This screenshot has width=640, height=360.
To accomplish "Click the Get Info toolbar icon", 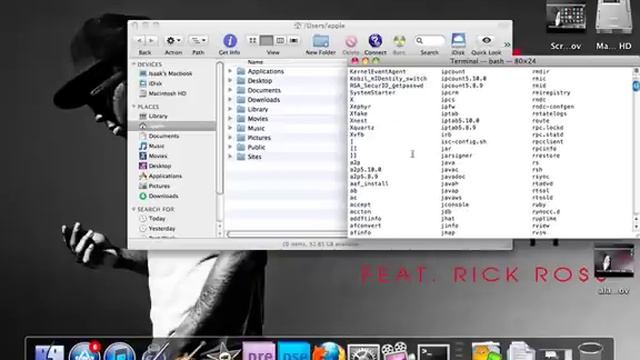I will point(230,41).
